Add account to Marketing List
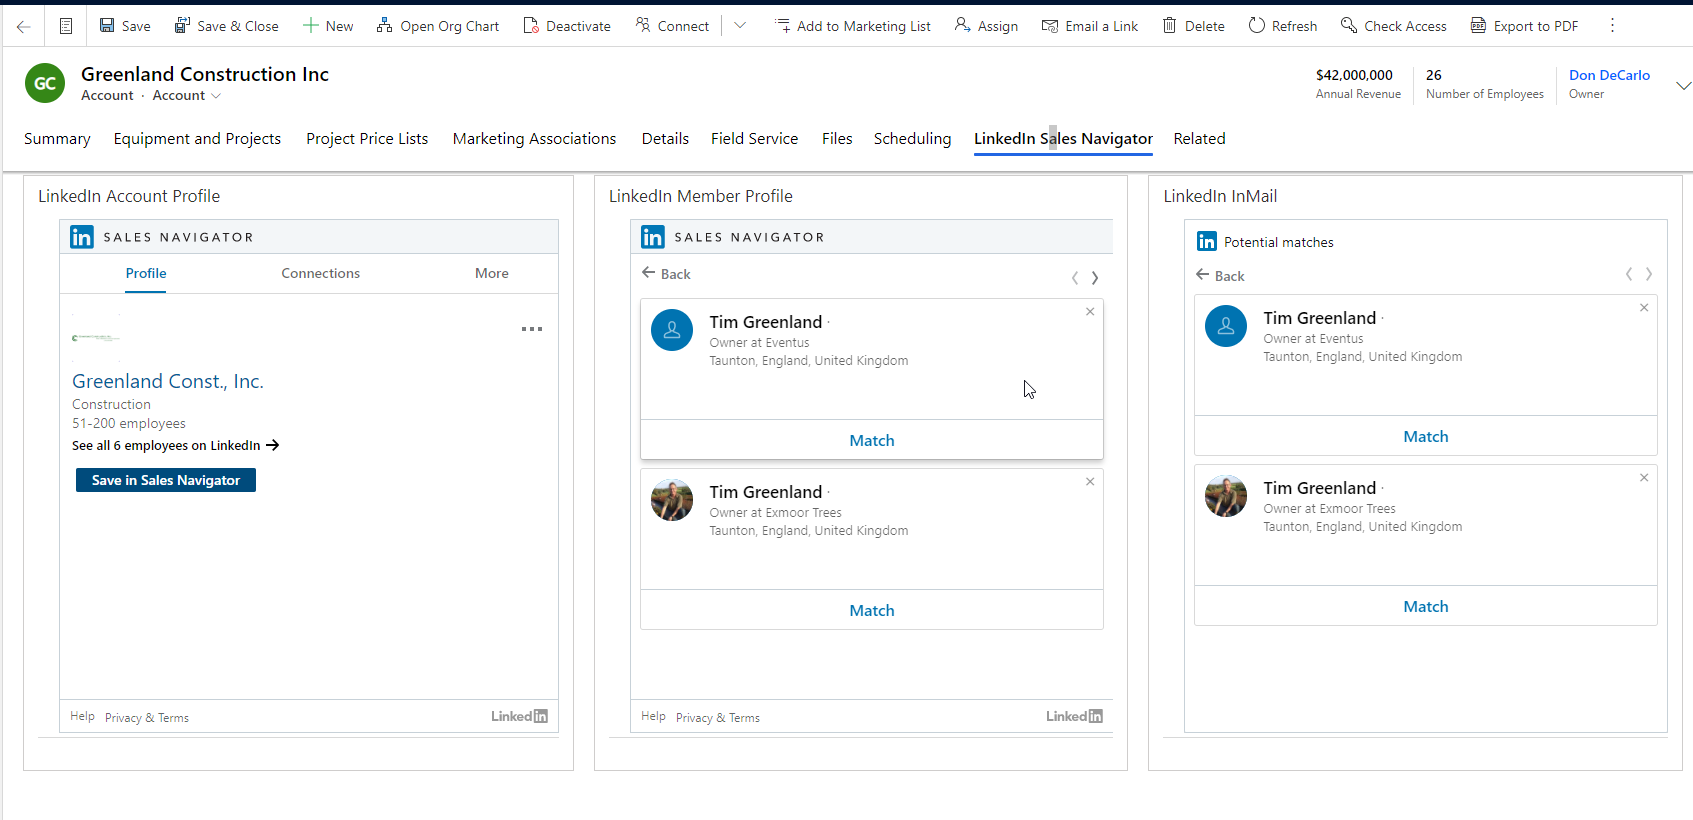Viewport: 1693px width, 820px height. (x=853, y=26)
